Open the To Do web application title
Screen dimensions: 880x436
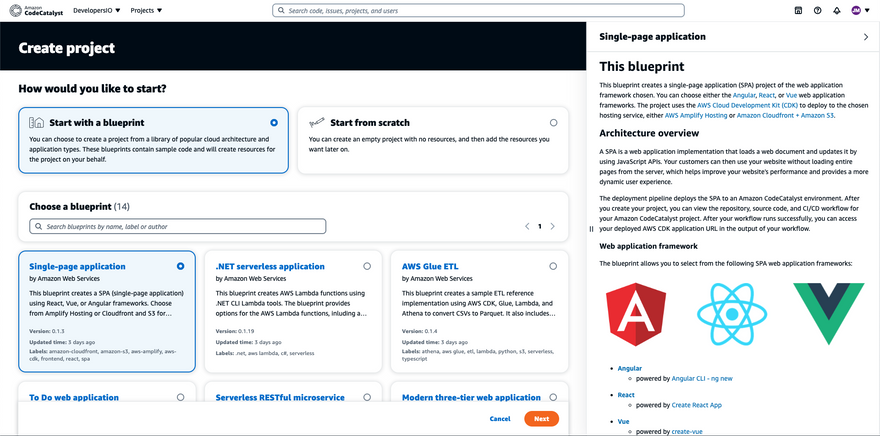tap(74, 397)
